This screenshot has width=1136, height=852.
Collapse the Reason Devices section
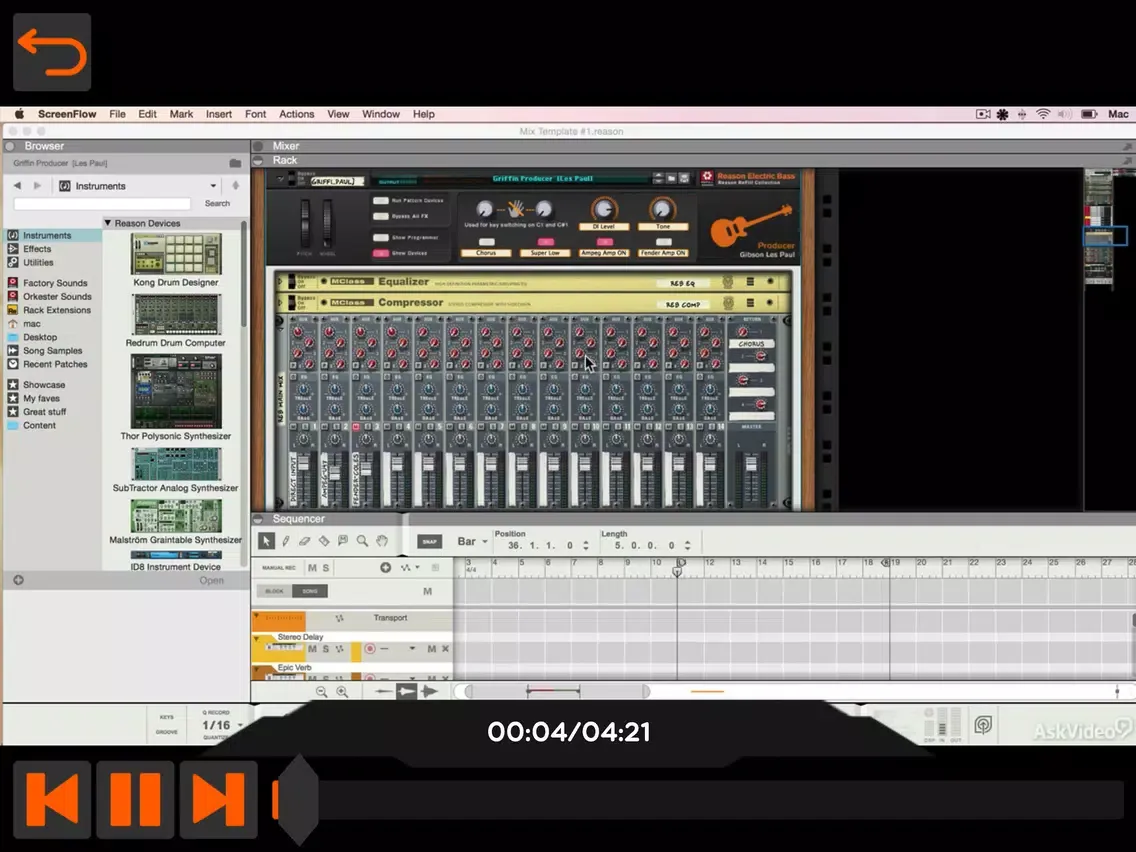(x=108, y=223)
